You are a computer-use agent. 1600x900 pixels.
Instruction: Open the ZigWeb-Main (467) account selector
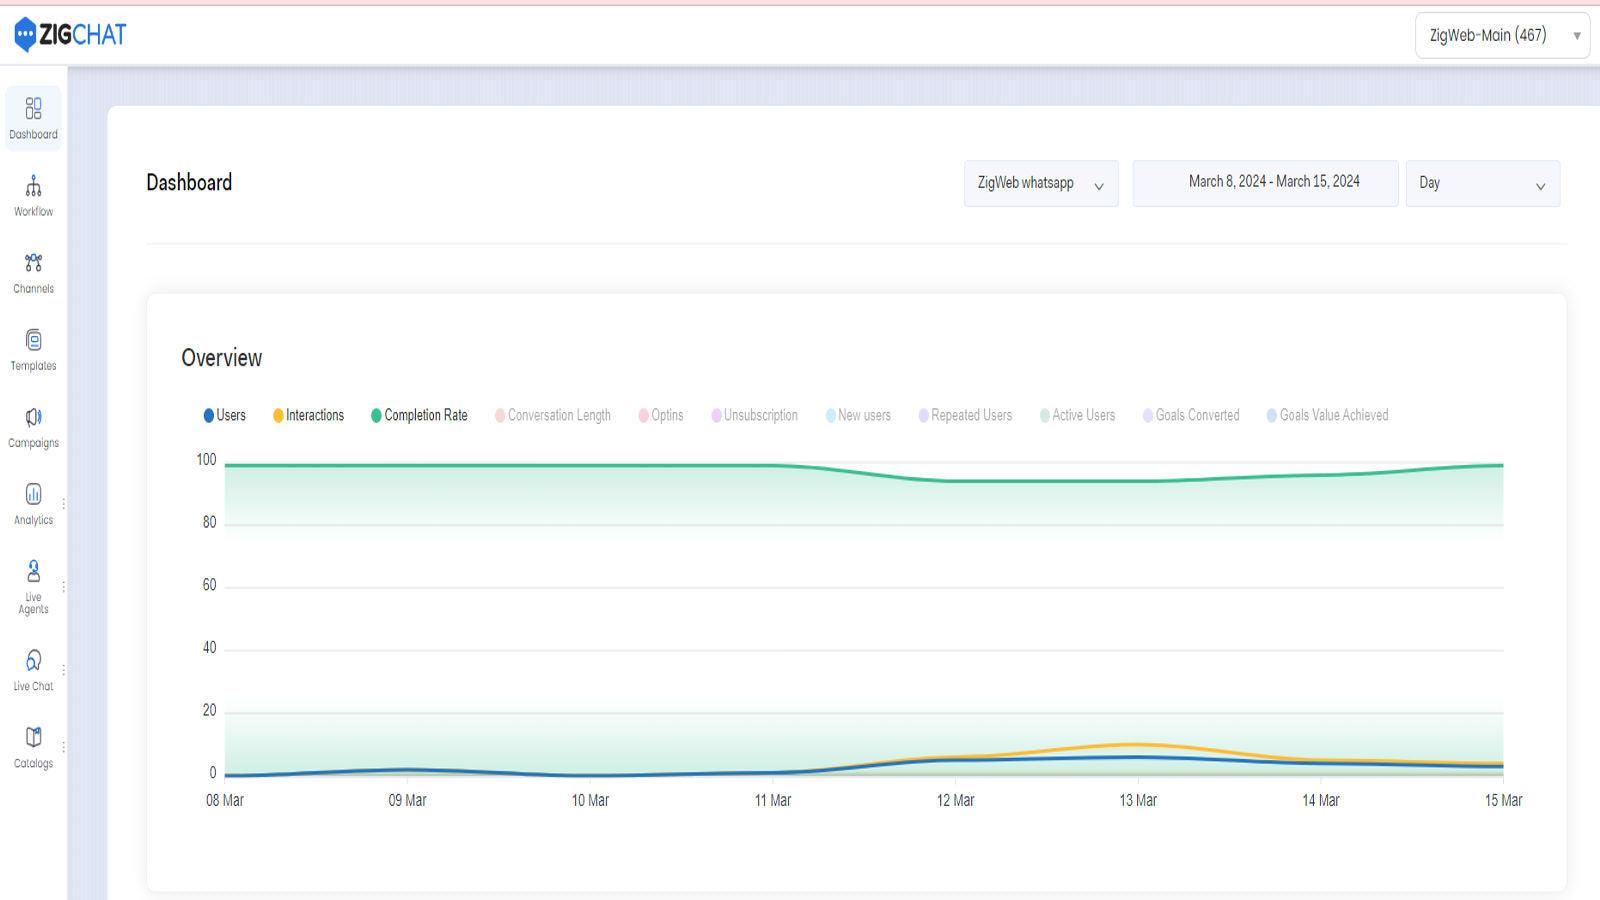pyautogui.click(x=1501, y=36)
